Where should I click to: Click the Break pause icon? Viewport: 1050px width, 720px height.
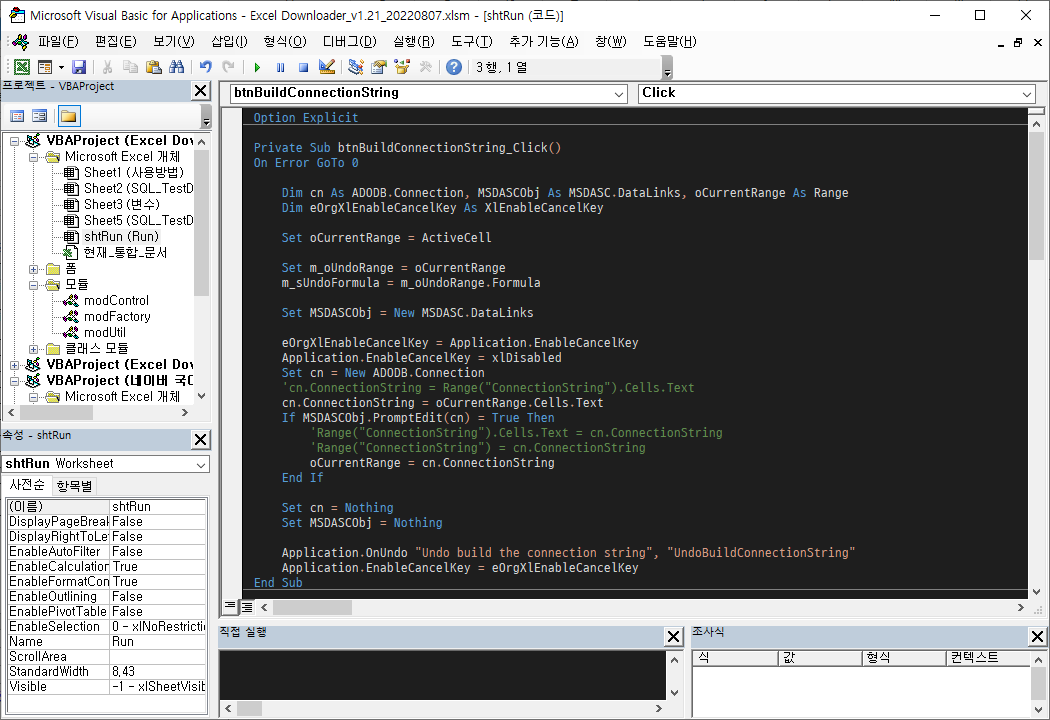(281, 67)
